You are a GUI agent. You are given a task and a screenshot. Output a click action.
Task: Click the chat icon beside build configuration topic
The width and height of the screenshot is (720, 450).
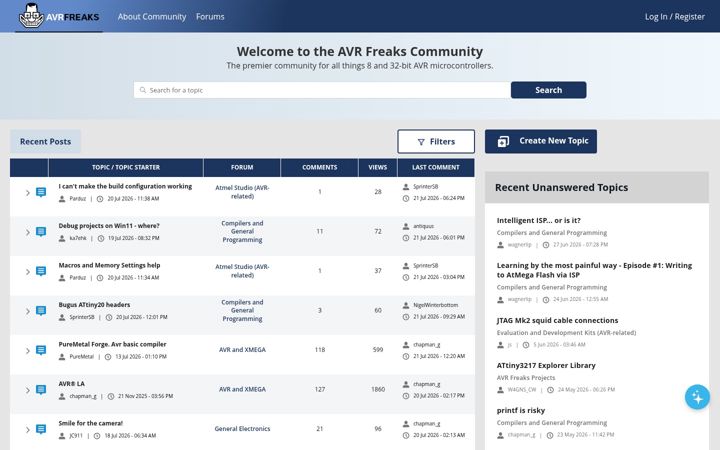(x=41, y=192)
